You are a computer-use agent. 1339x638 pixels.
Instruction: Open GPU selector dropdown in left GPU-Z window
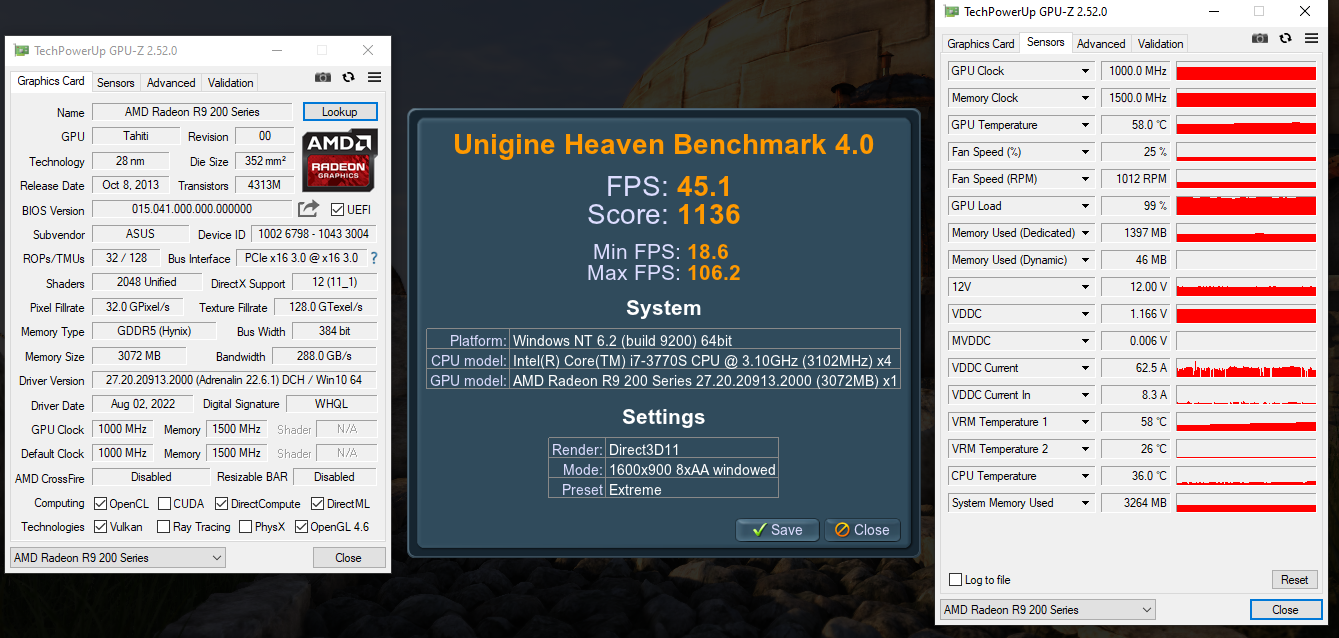point(118,557)
